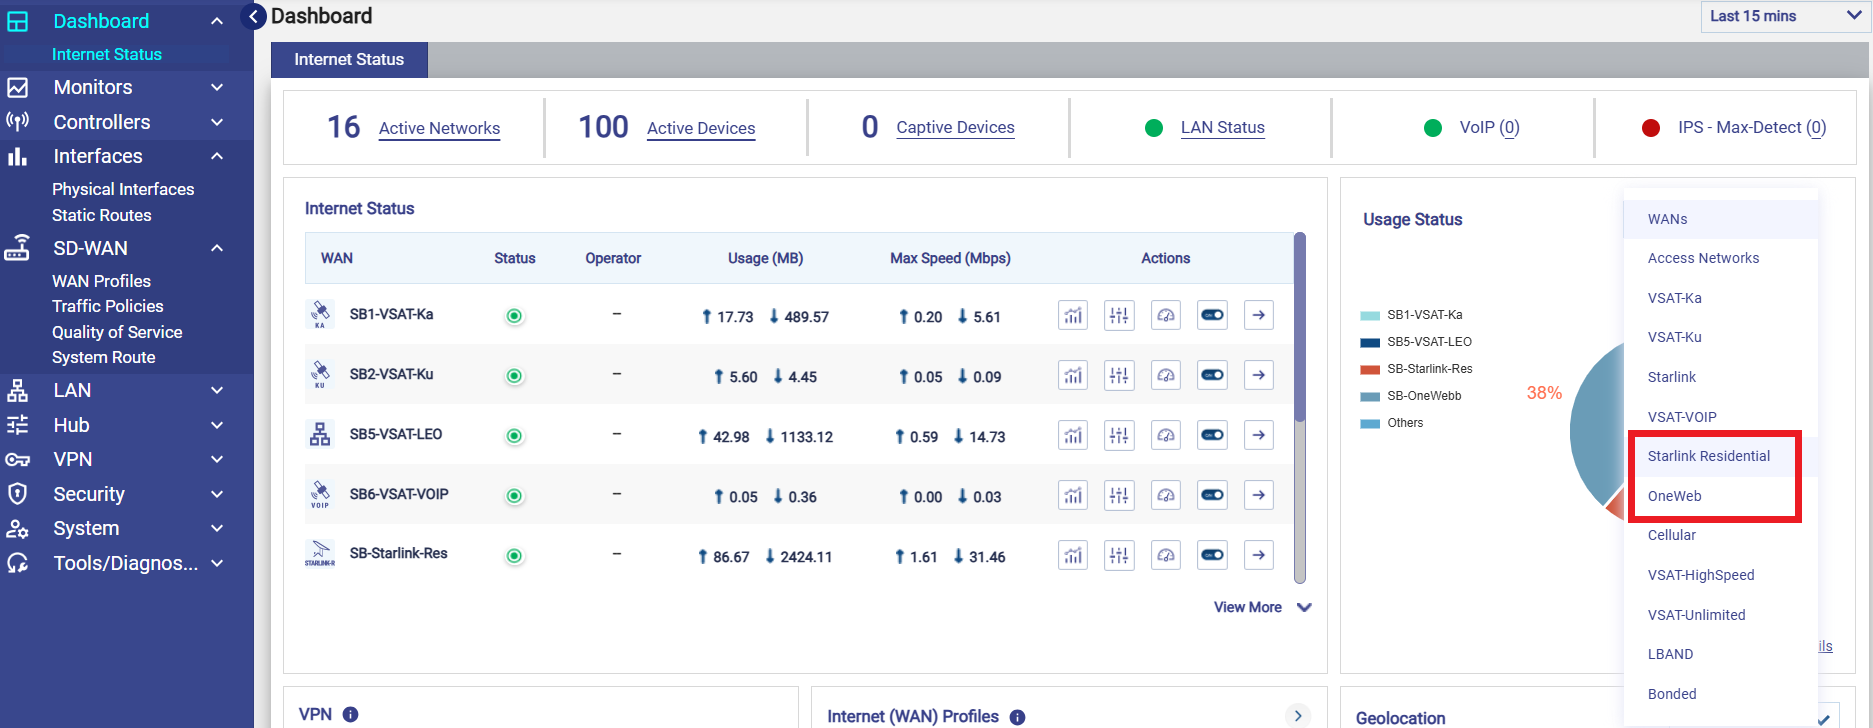Viewport: 1873px width, 728px height.
Task: Open usage chart for SB1-VSAT-Ka
Action: [1072, 316]
